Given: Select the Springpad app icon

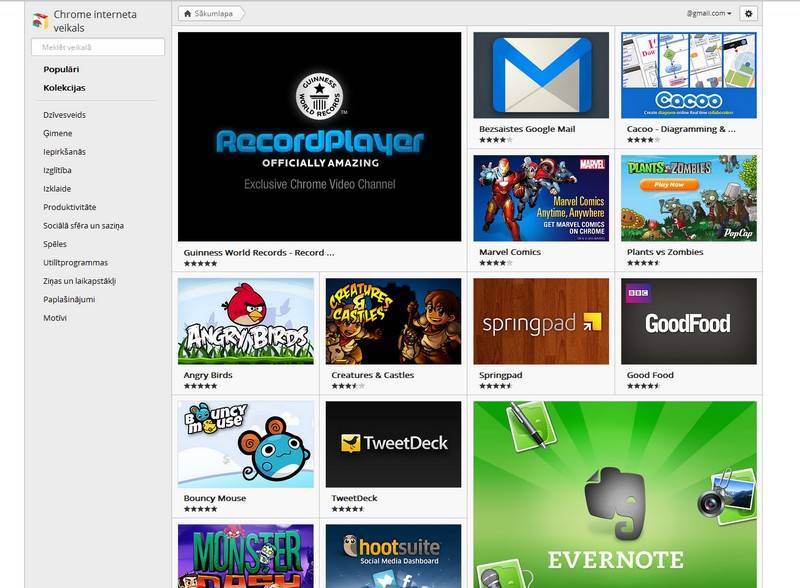Looking at the screenshot, I should pyautogui.click(x=541, y=321).
